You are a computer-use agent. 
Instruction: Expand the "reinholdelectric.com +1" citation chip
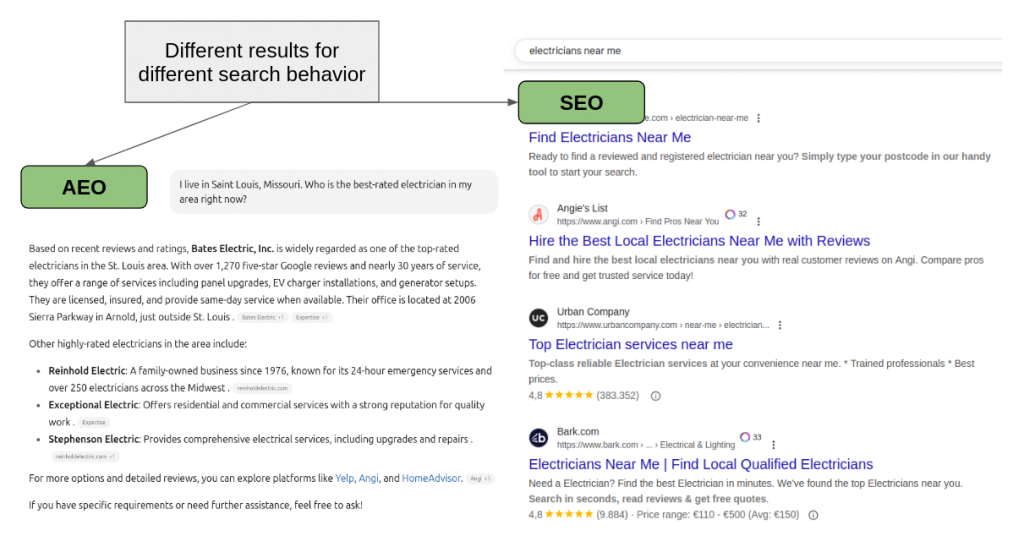click(x=87, y=457)
